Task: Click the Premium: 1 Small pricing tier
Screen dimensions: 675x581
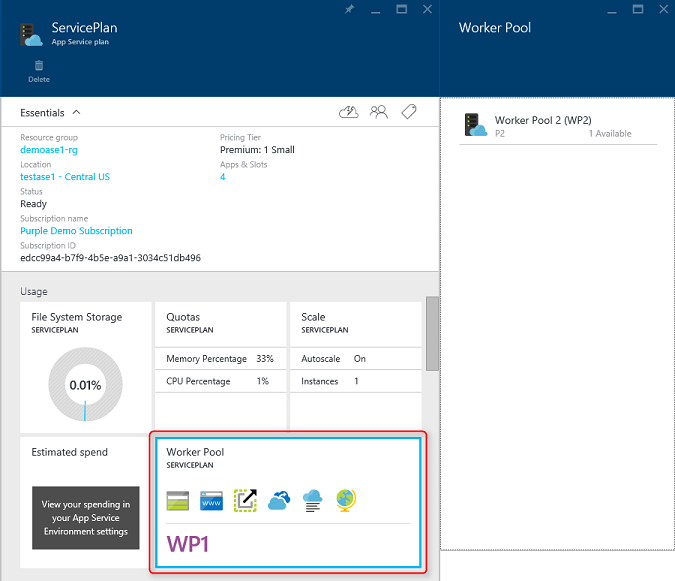Action: 257,150
